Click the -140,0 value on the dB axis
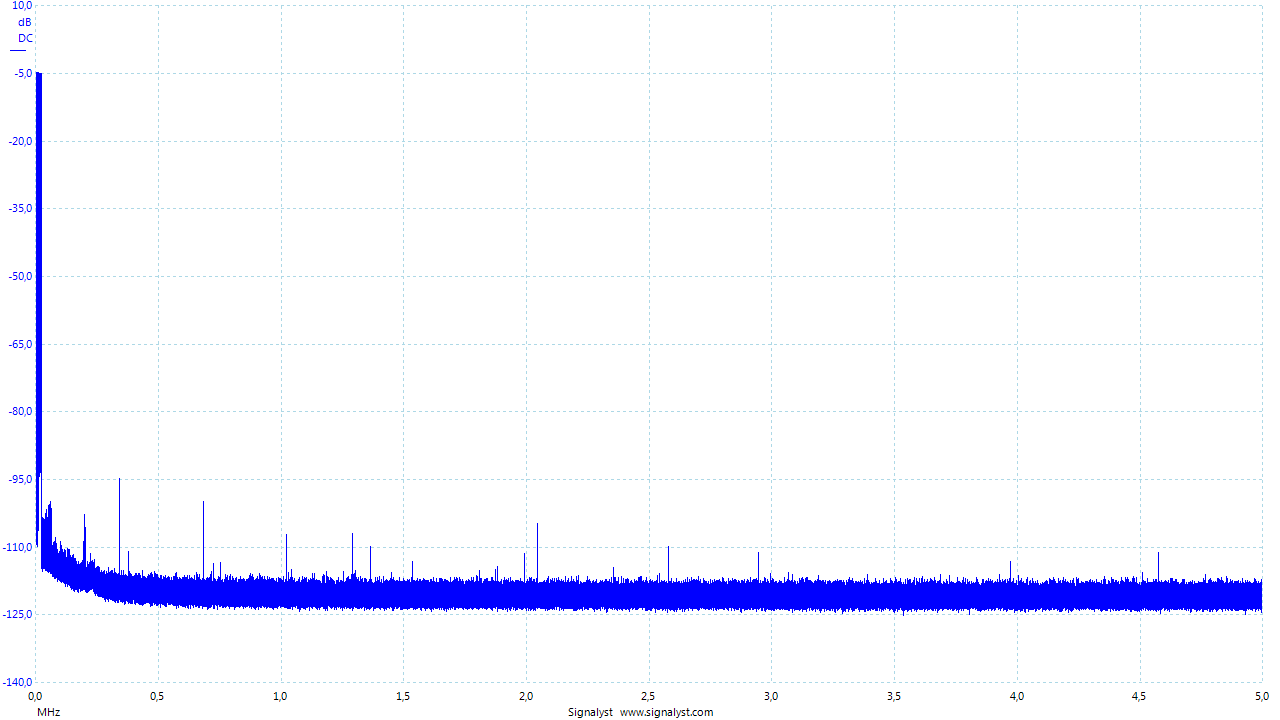This screenshot has width=1280, height=720. point(18,682)
